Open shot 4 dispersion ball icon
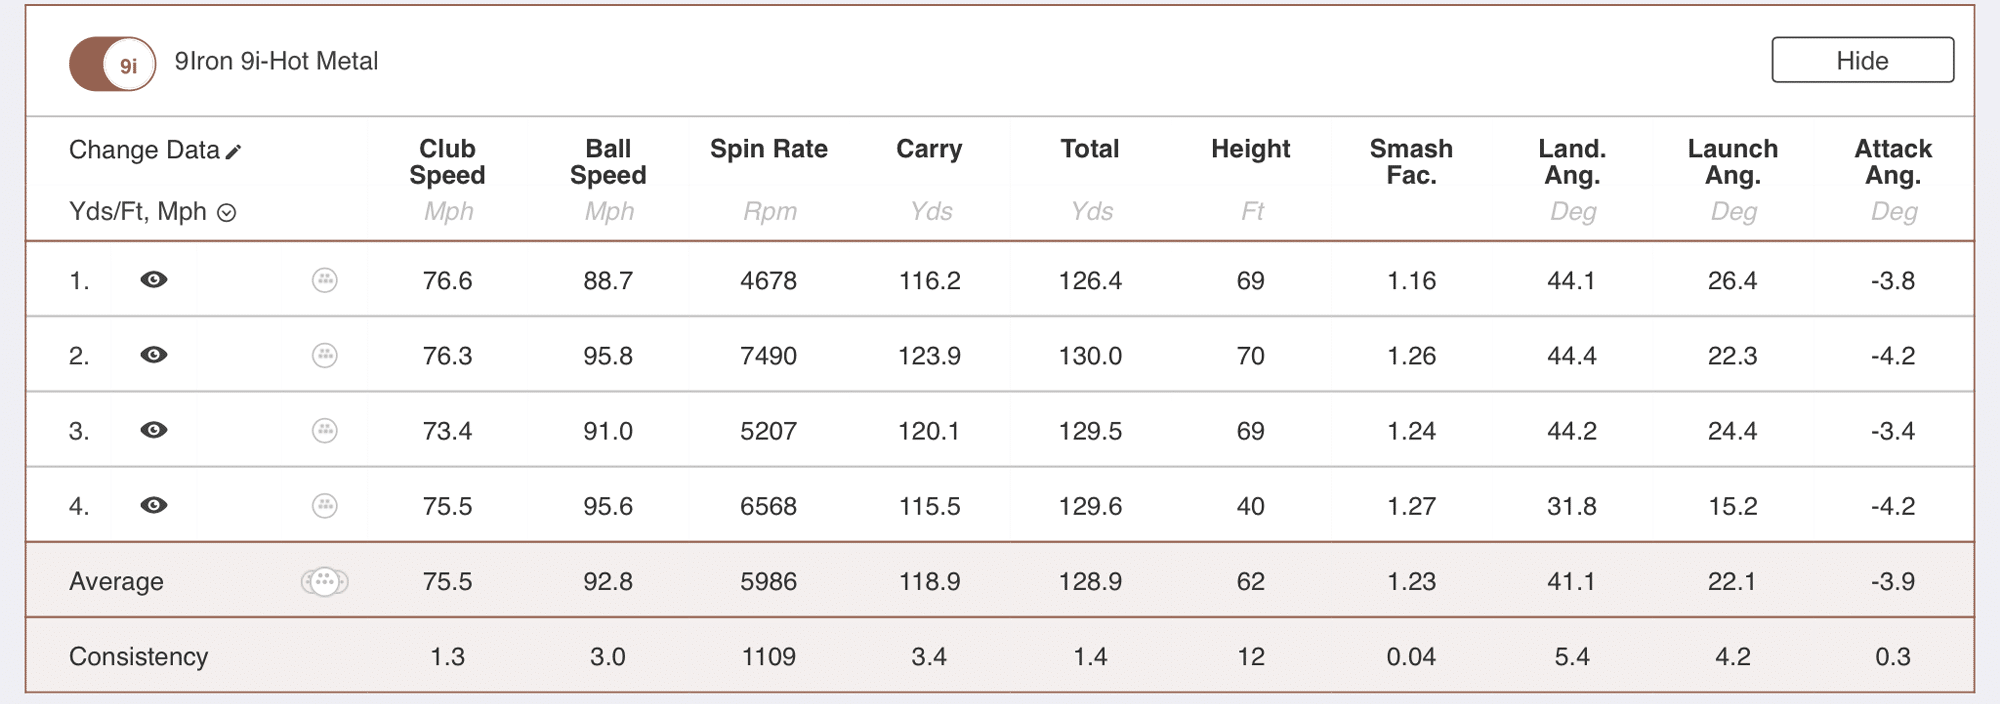The height and width of the screenshot is (704, 2000). coord(325,506)
